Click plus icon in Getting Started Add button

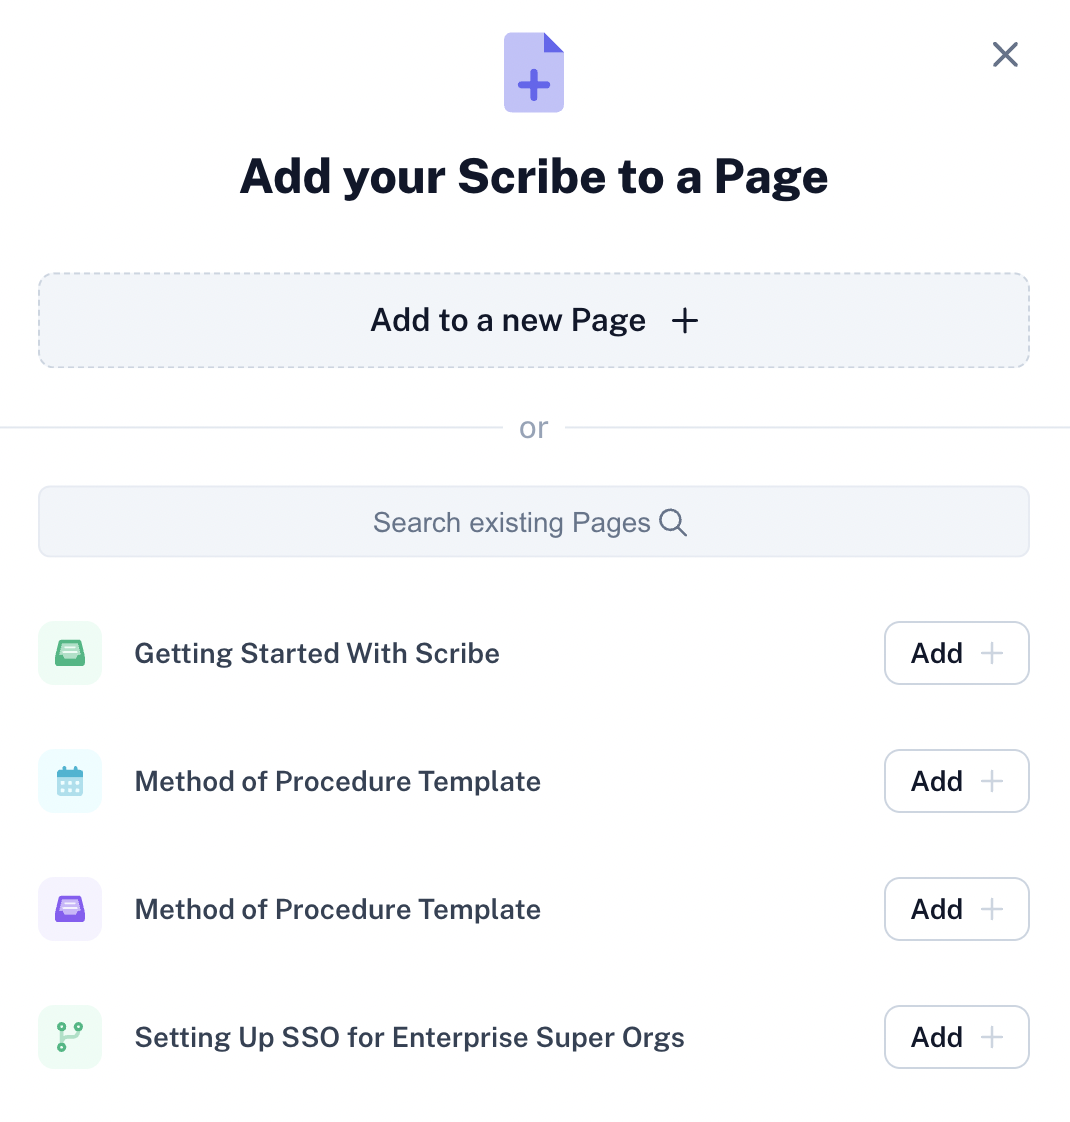coord(991,653)
